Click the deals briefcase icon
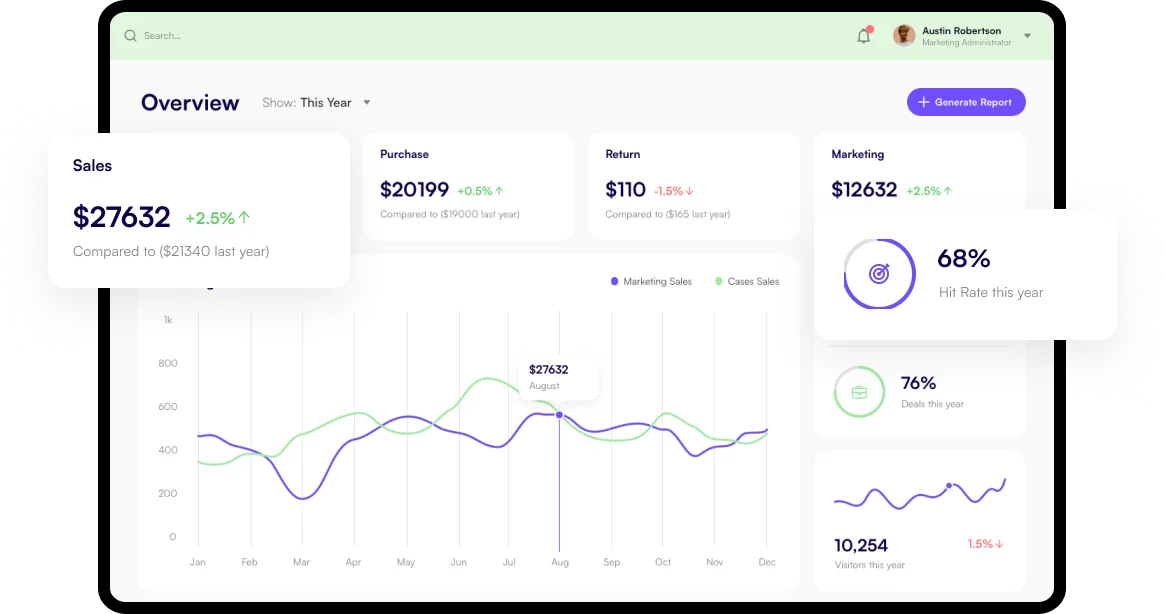The image size is (1165, 614). coord(859,392)
